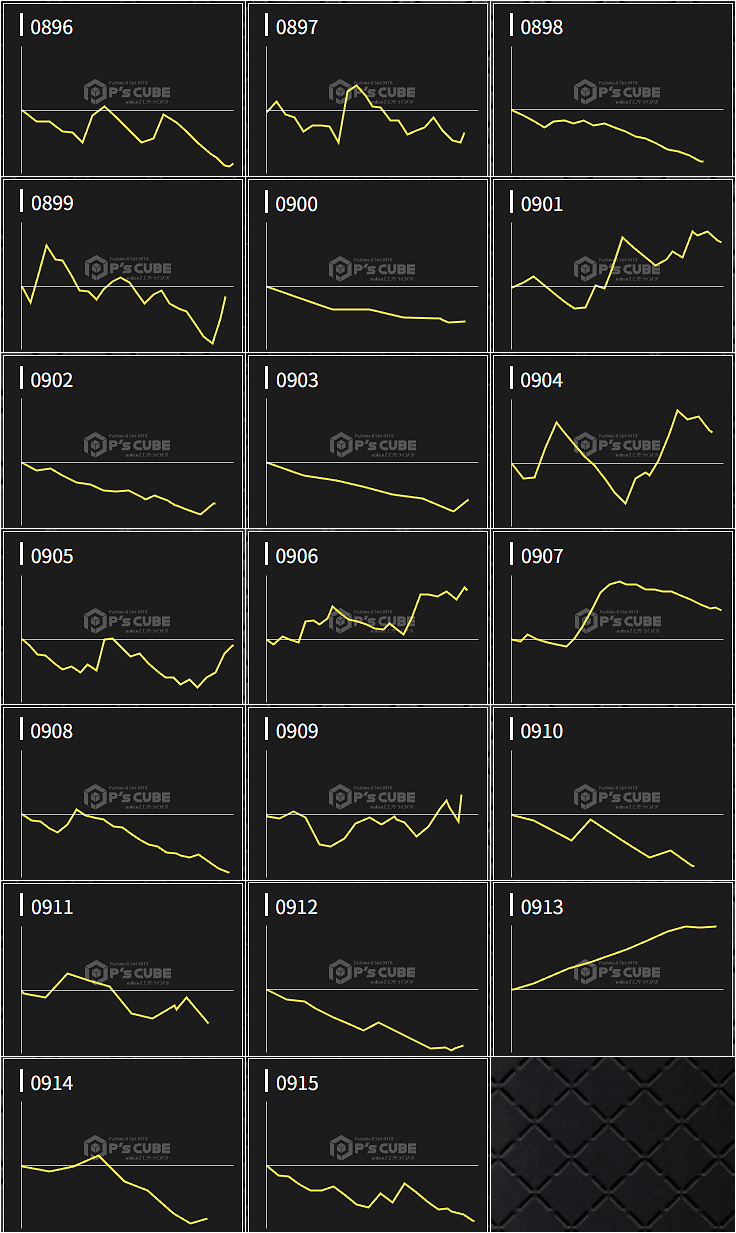The image size is (736, 1233).
Task: Select the 0900 graph thumbnail
Action: pos(368,266)
